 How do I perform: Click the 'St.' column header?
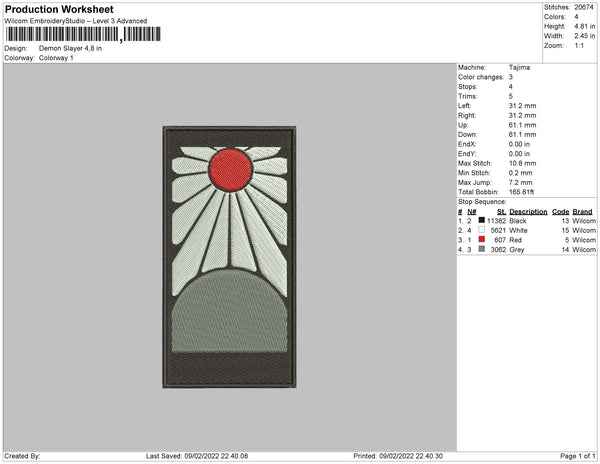[501, 212]
